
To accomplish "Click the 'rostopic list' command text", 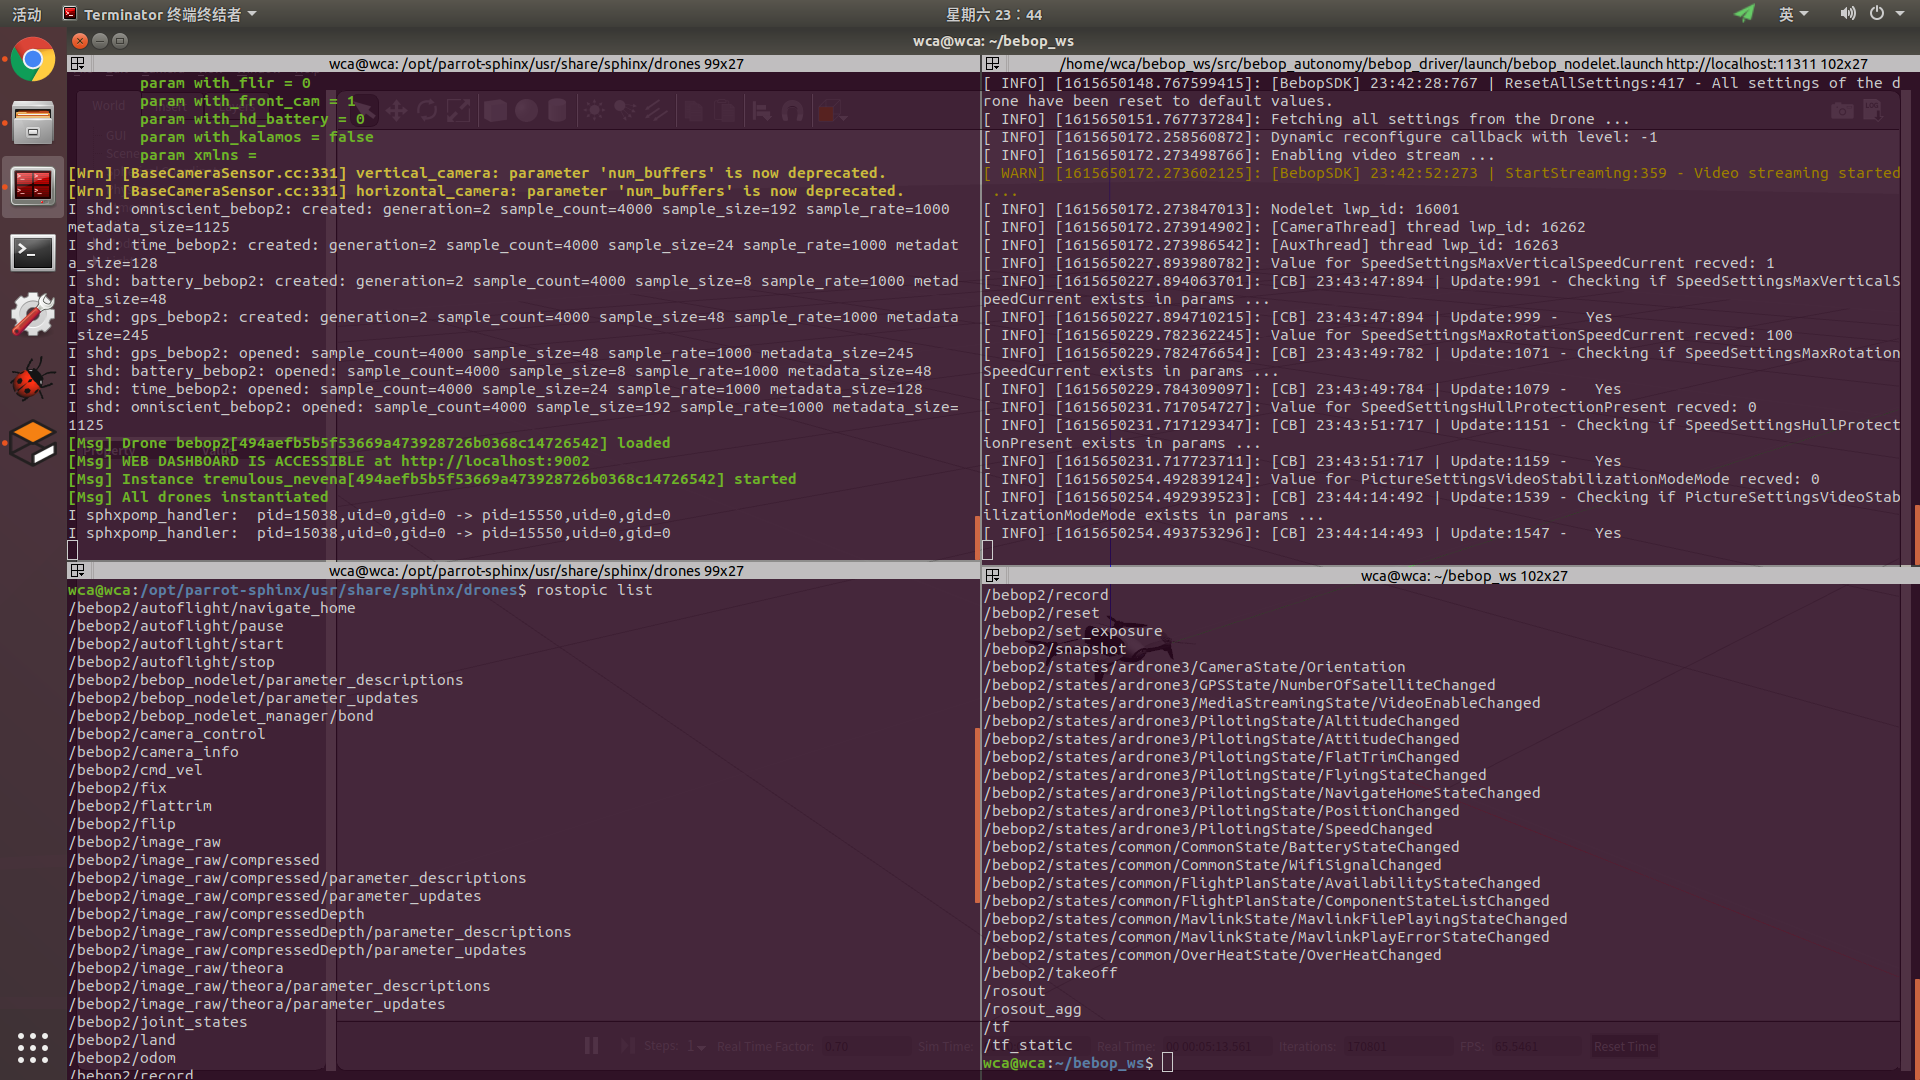I will coord(594,590).
